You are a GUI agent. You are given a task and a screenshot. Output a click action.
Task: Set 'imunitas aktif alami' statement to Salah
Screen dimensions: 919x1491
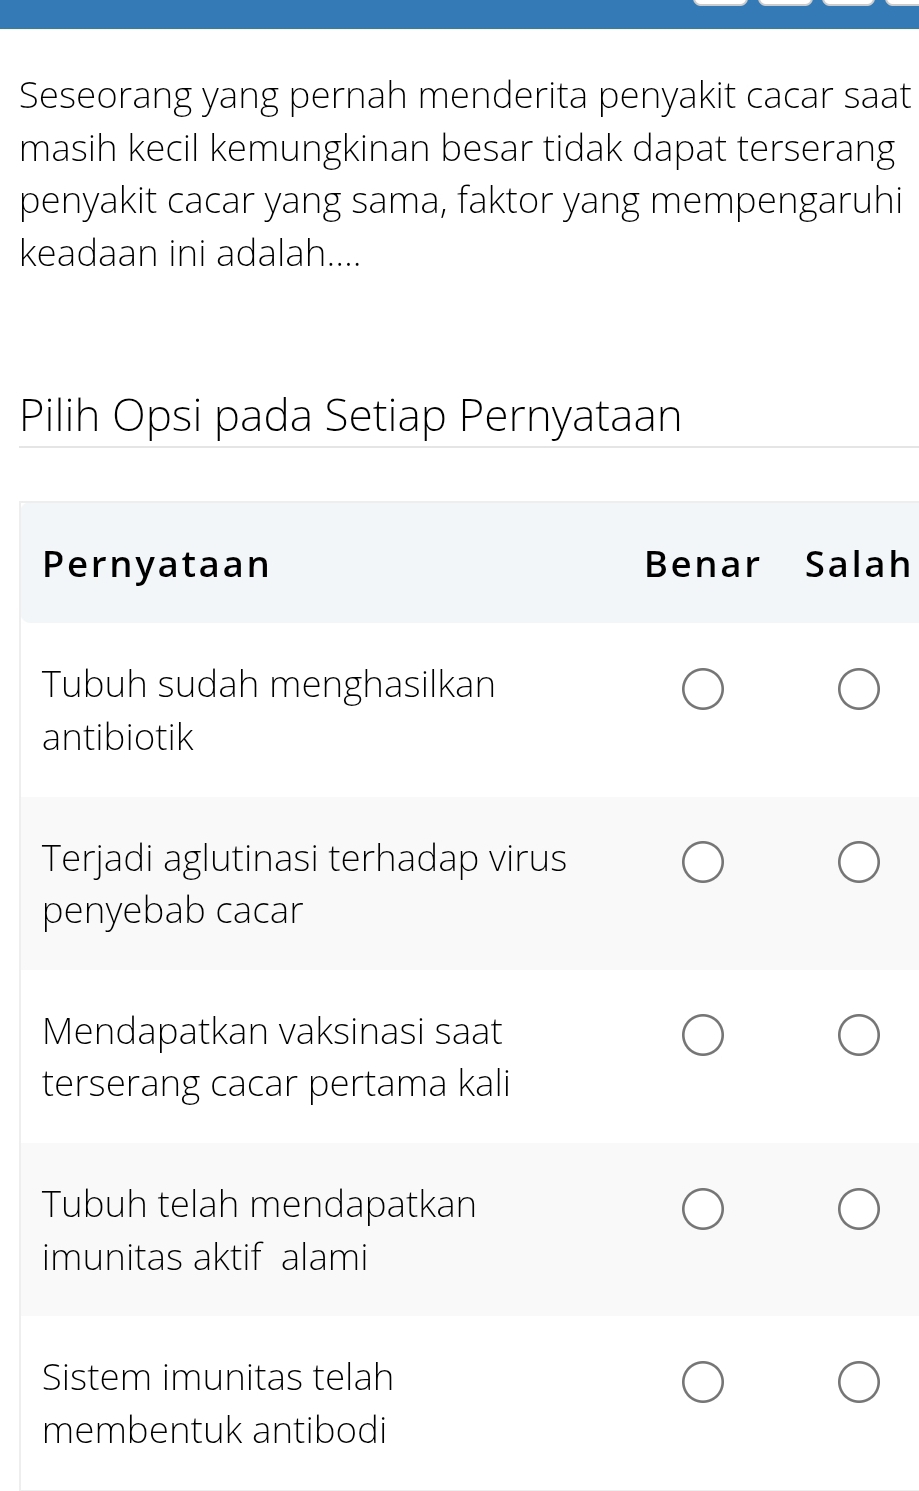pos(858,1209)
